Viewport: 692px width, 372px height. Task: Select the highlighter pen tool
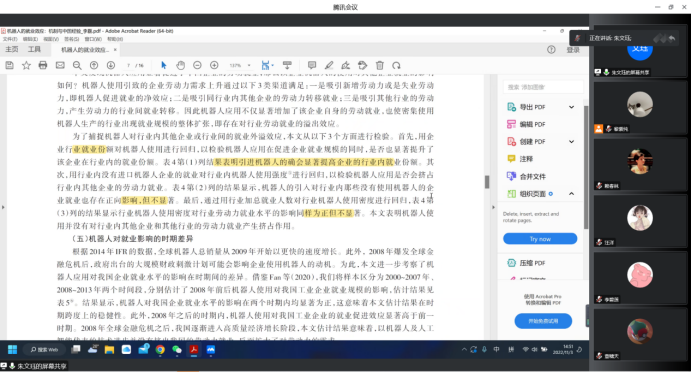(x=329, y=65)
